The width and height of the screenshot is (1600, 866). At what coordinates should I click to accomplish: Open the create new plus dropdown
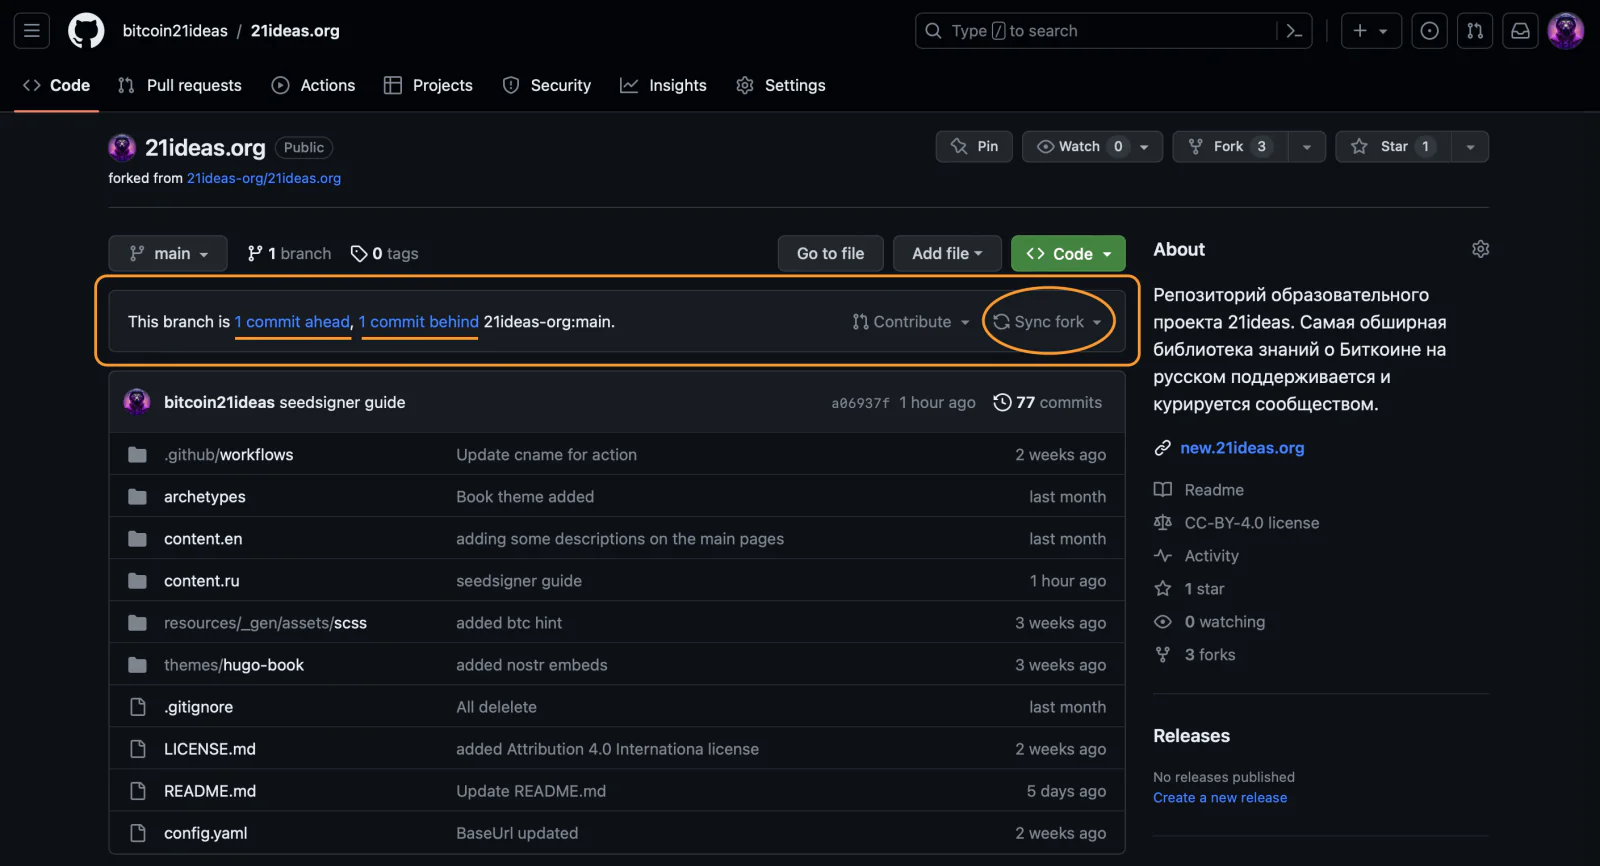(1371, 31)
